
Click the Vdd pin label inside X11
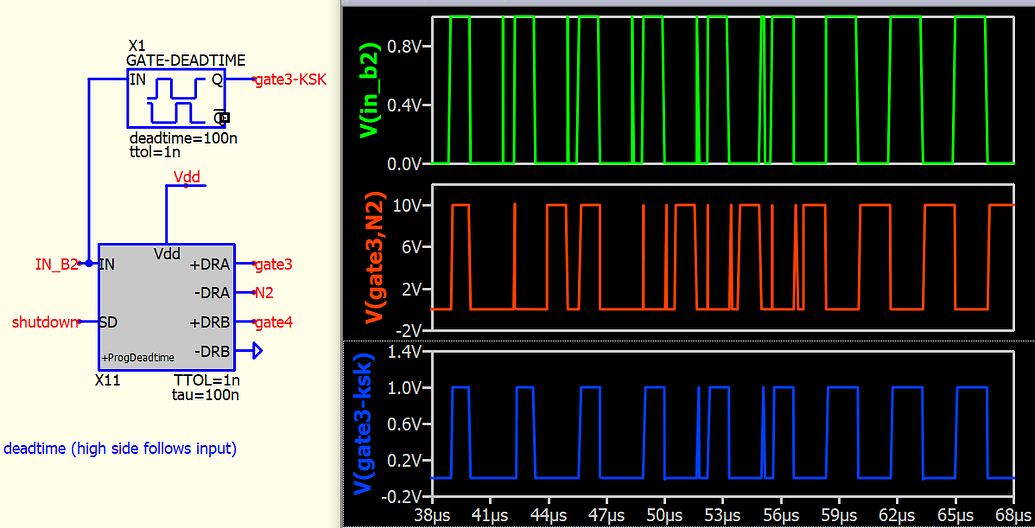tap(166, 253)
